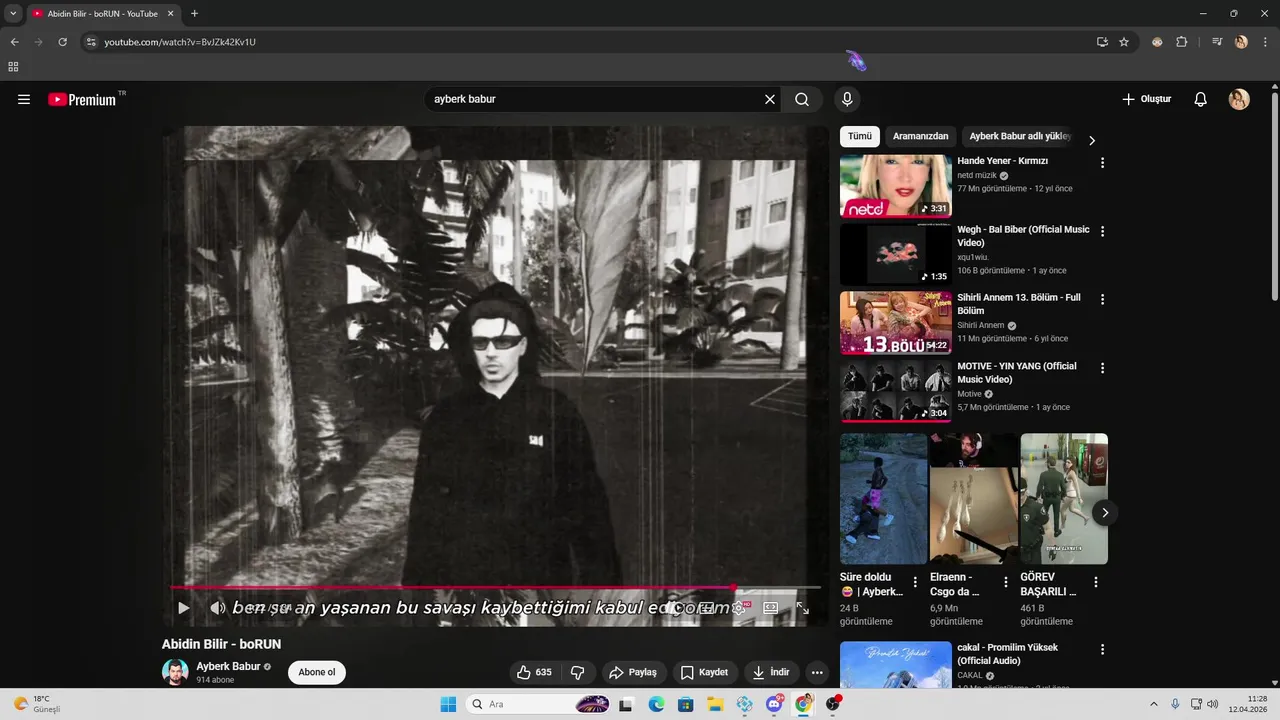The image size is (1280, 720).
Task: Open player settings gear
Action: pyautogui.click(x=739, y=607)
